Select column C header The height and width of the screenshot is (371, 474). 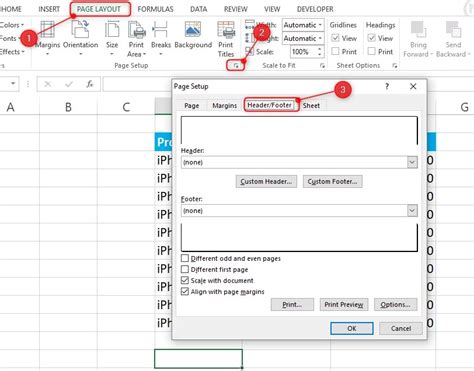tap(126, 107)
